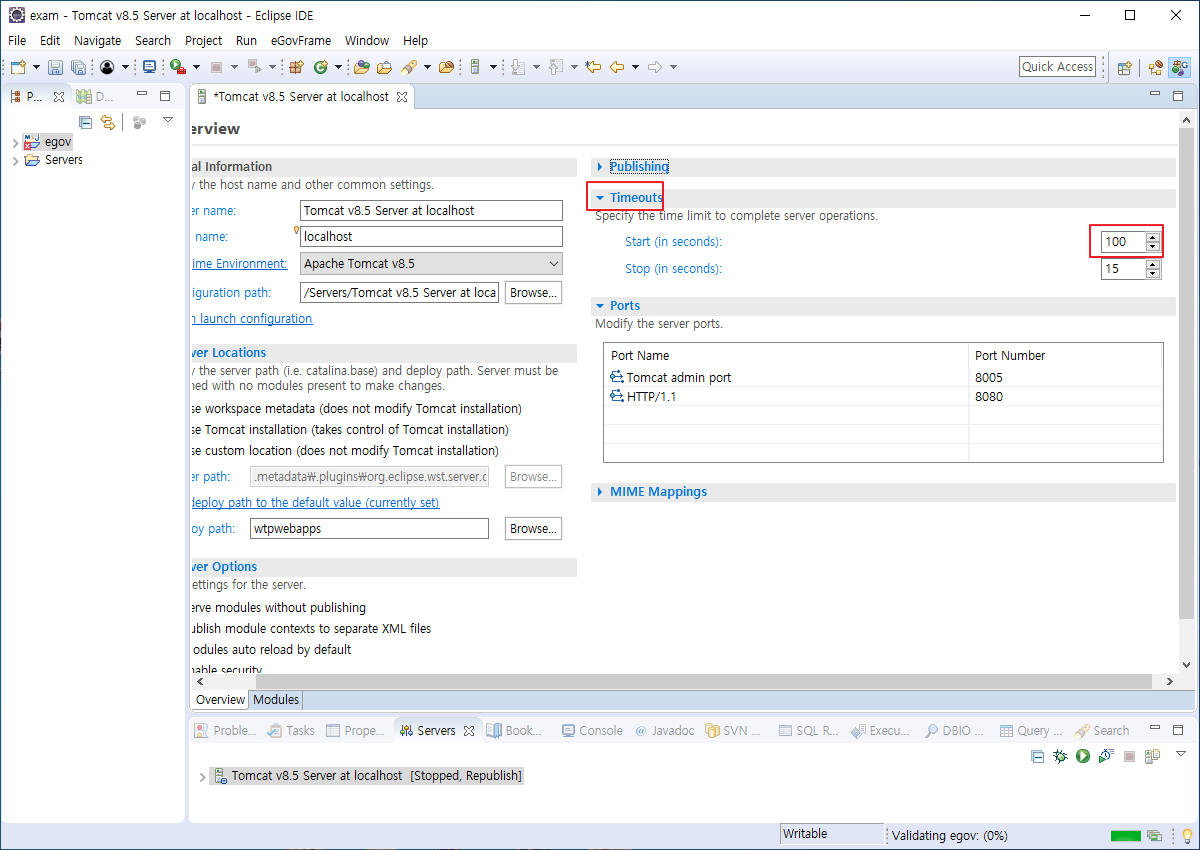
Task: Increase Start timeout with up arrow
Action: (x=1153, y=237)
